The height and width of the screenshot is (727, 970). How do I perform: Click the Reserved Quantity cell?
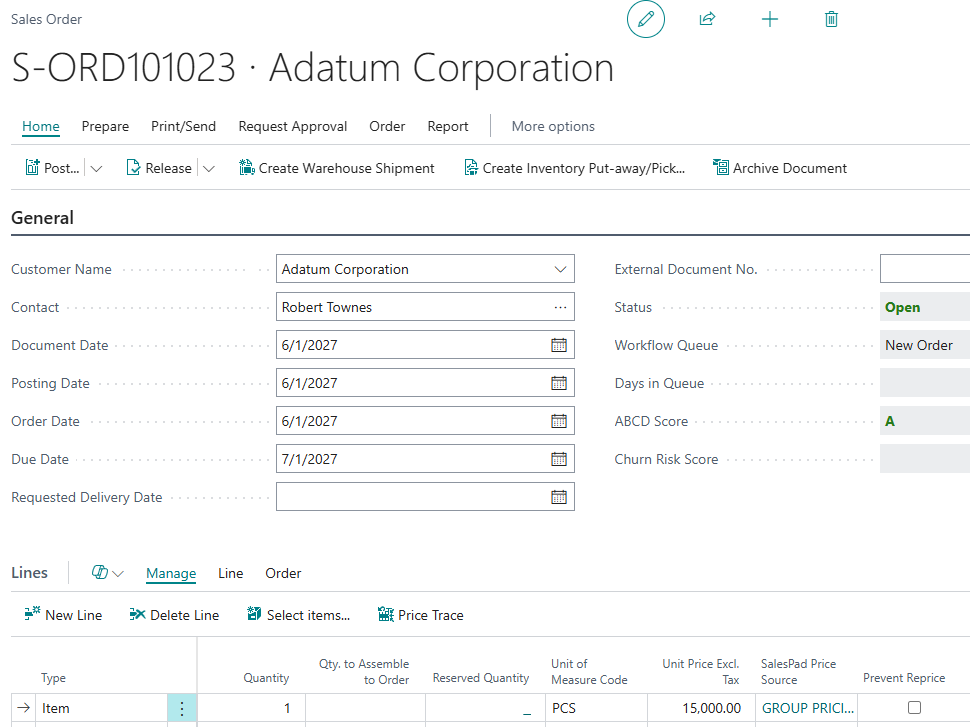tap(485, 708)
